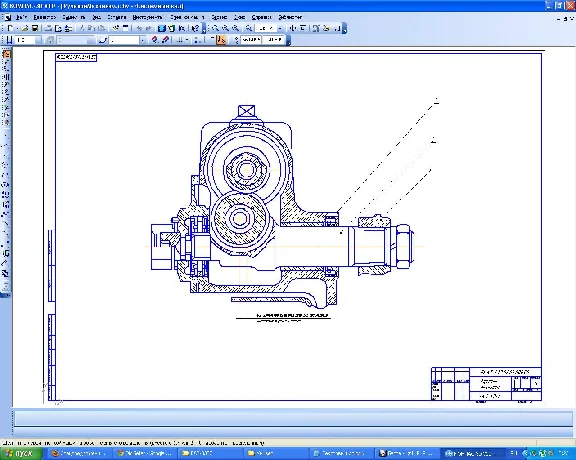Click the Zoom out magnifier icon
The image size is (576, 460).
pos(235,28)
